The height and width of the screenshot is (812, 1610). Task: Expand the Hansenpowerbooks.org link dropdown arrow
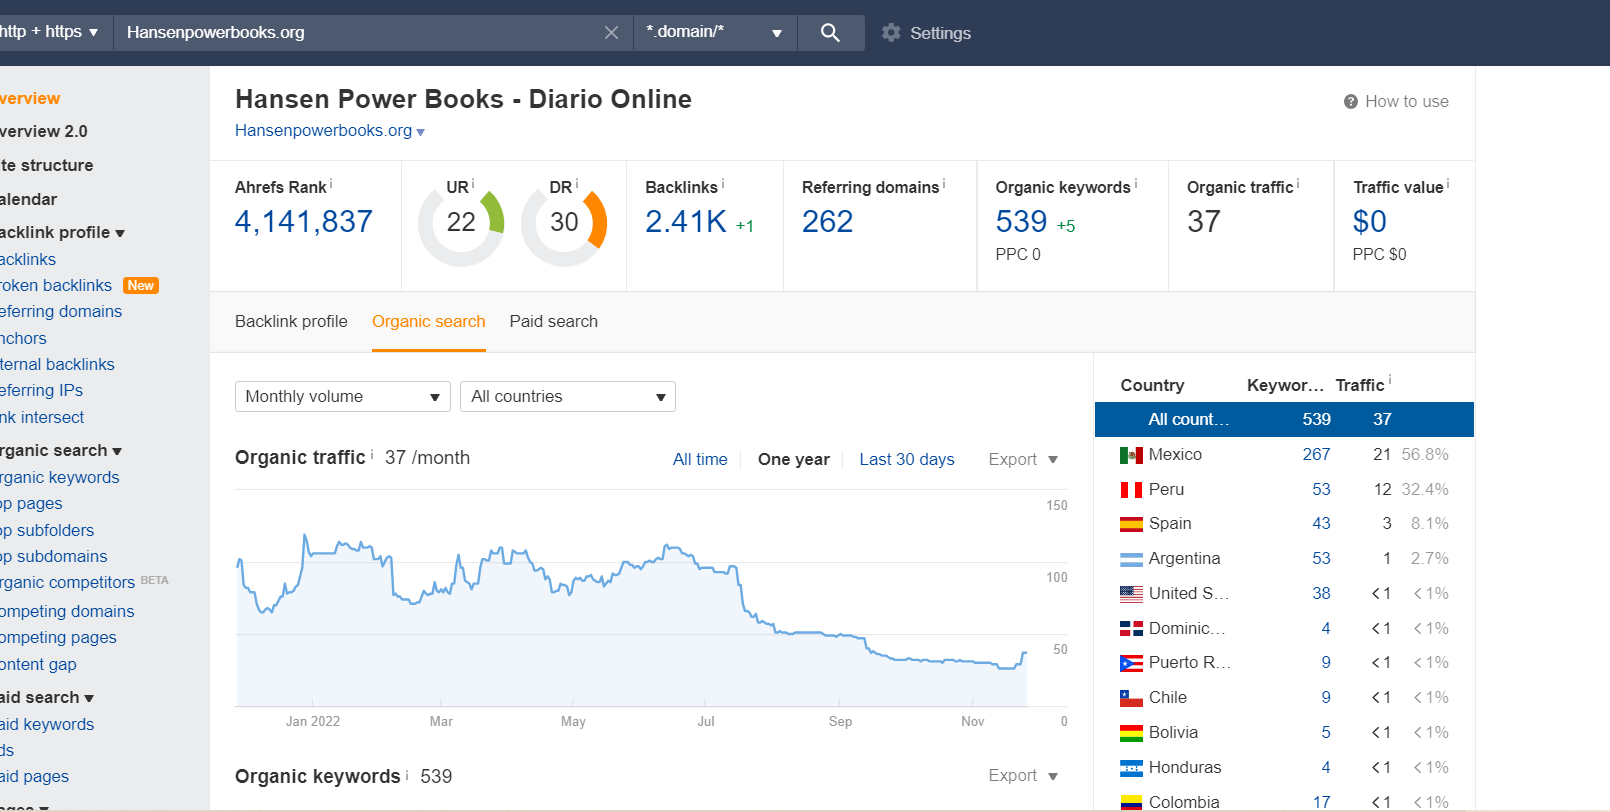(x=421, y=132)
